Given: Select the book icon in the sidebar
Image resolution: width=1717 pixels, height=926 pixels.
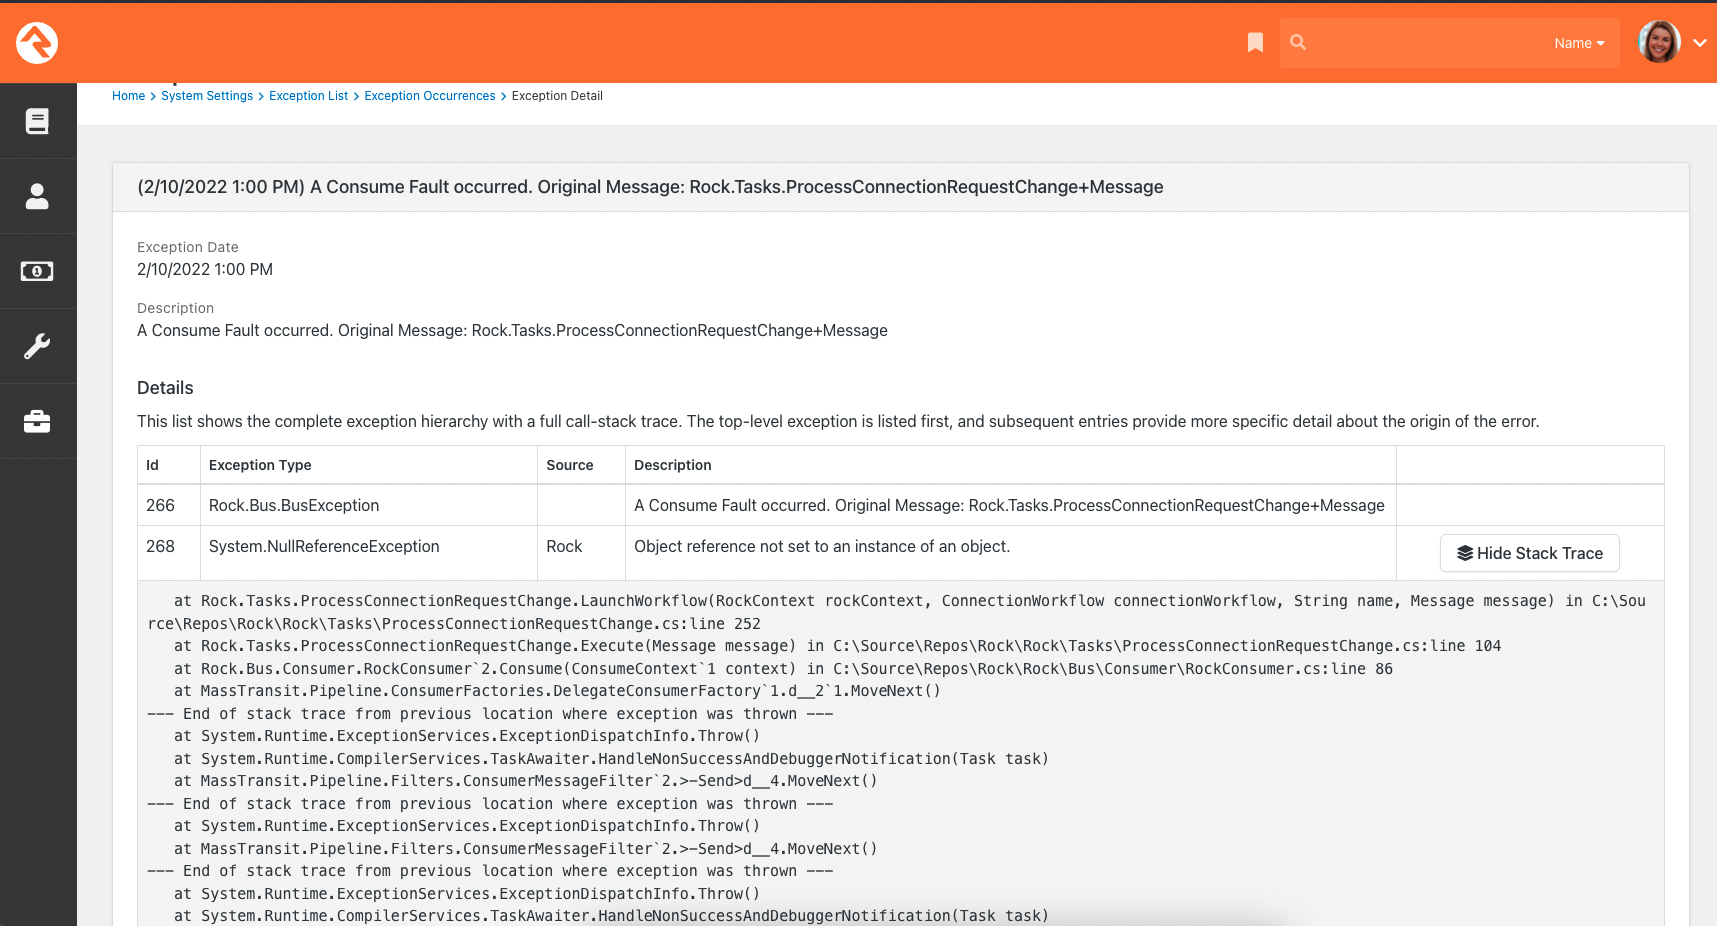Looking at the screenshot, I should pyautogui.click(x=38, y=120).
